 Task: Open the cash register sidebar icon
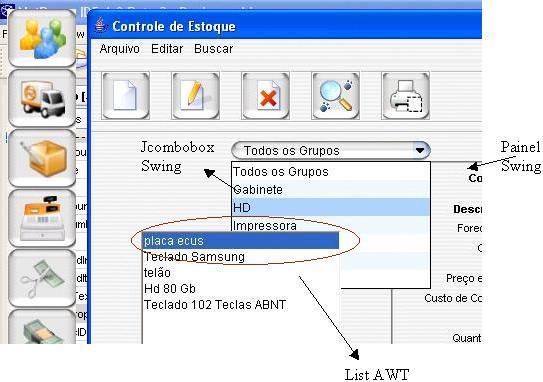point(42,219)
